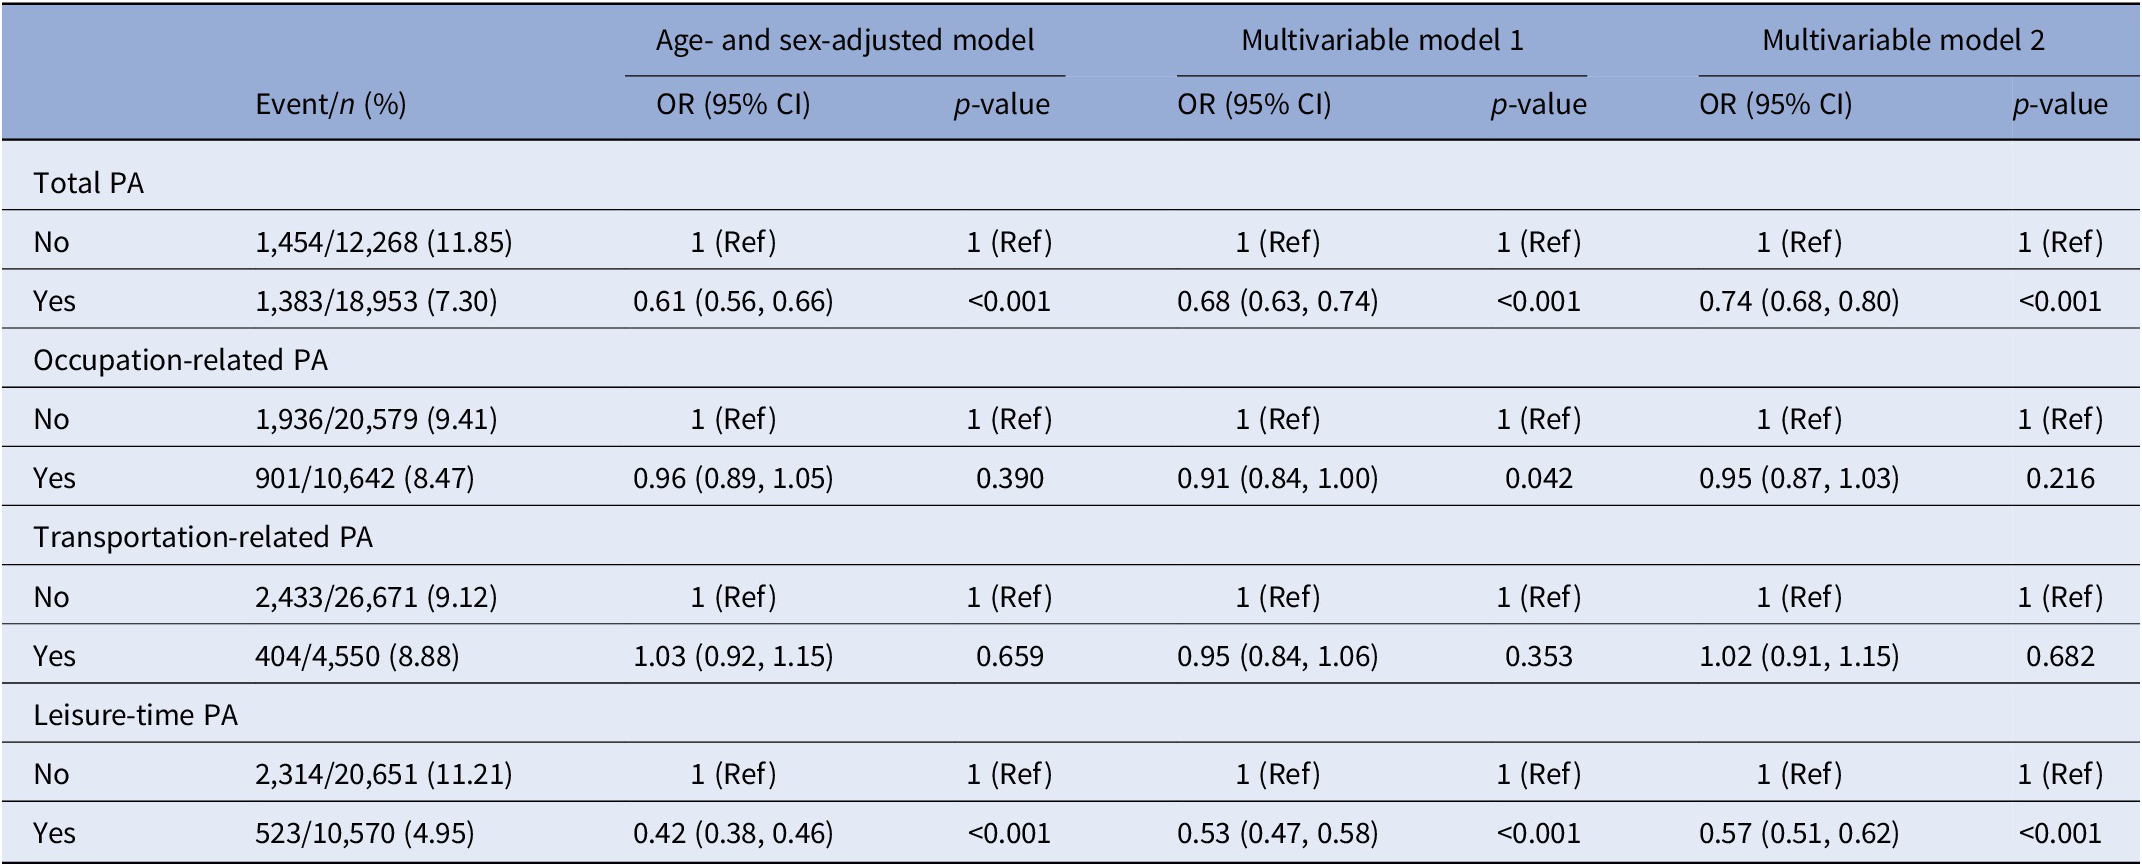Select the 1,383/18,953 (7.30) cell
The width and height of the screenshot is (2142, 866).
(376, 301)
